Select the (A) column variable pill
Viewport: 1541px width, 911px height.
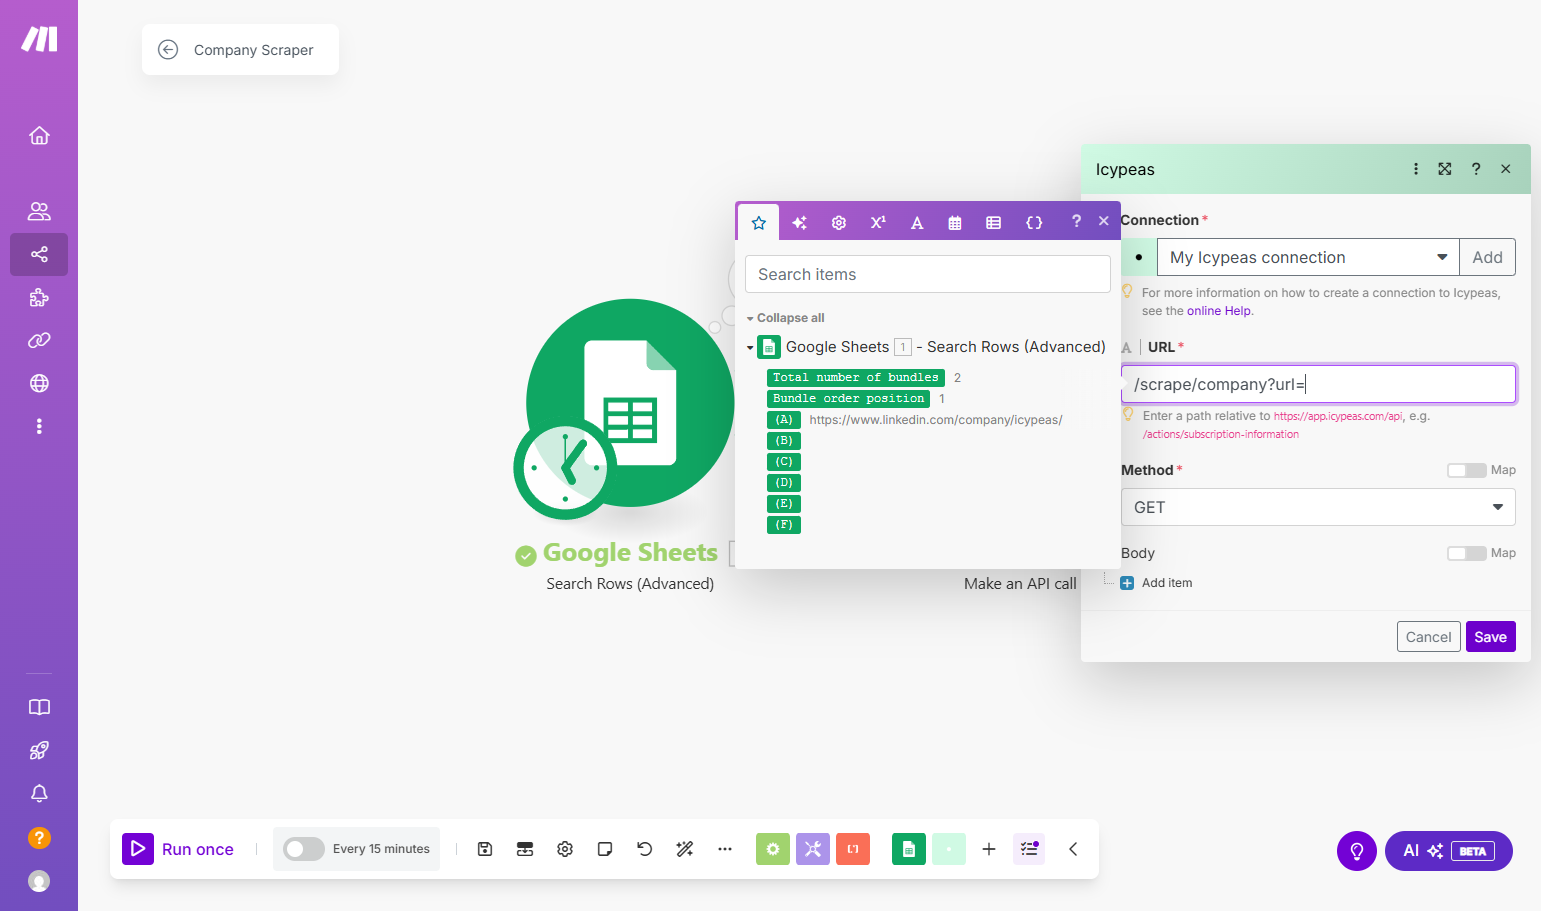(x=784, y=420)
